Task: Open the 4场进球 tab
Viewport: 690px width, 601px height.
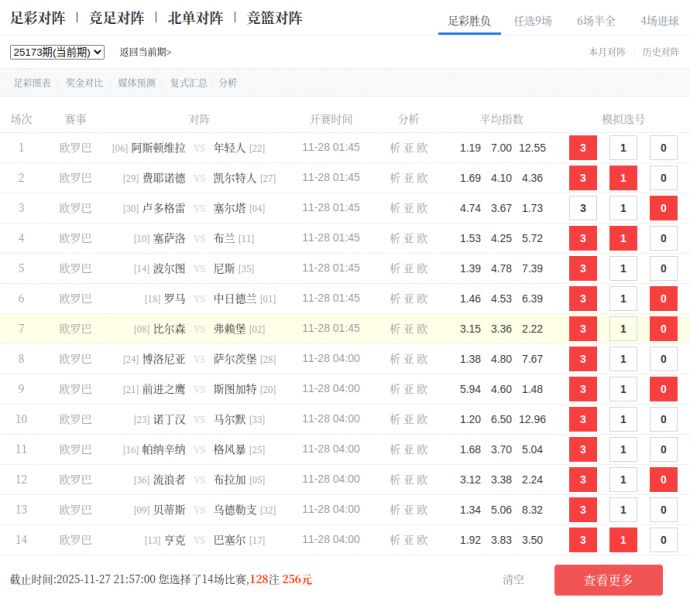Action: (659, 21)
